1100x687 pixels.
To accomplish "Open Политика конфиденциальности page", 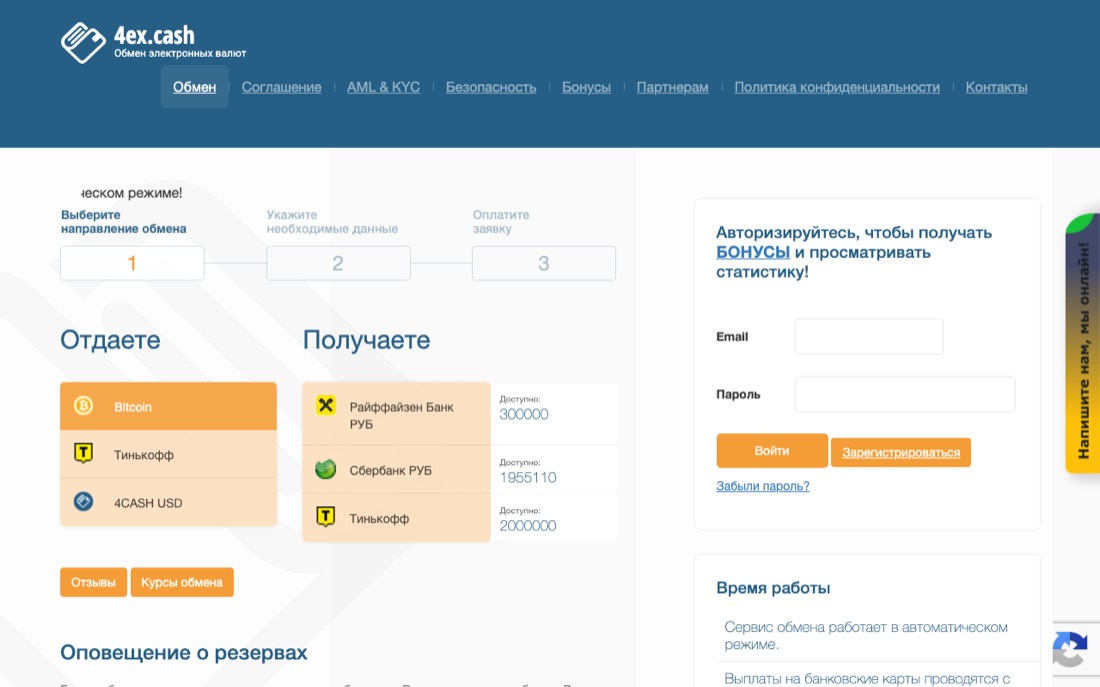I will tap(837, 87).
